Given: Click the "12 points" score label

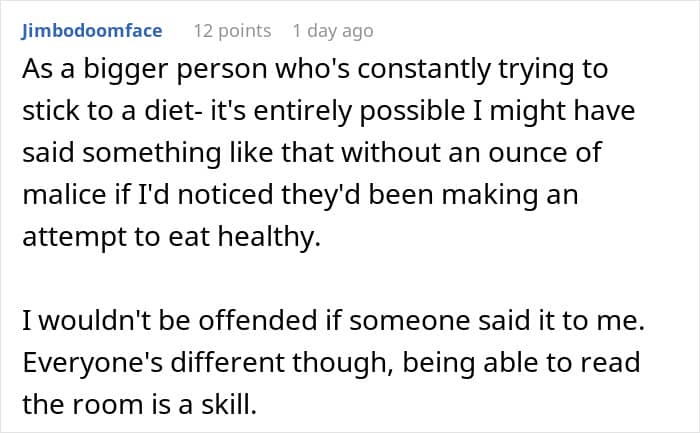Looking at the screenshot, I should [231, 31].
